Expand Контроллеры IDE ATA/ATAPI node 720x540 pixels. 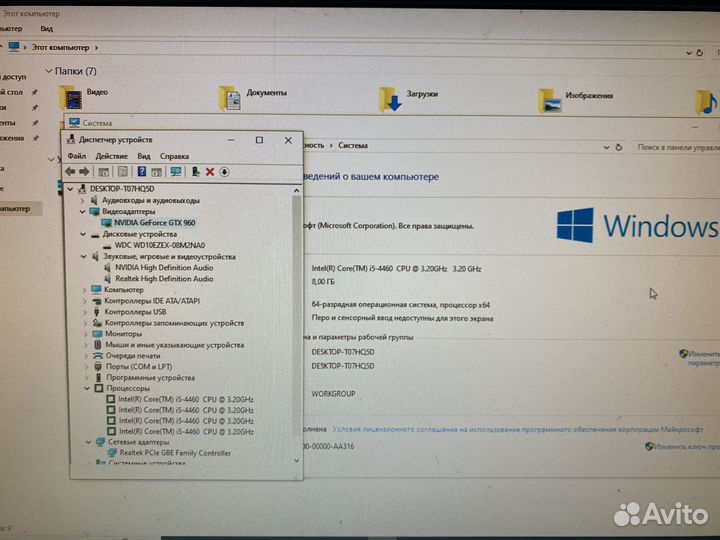[85, 301]
